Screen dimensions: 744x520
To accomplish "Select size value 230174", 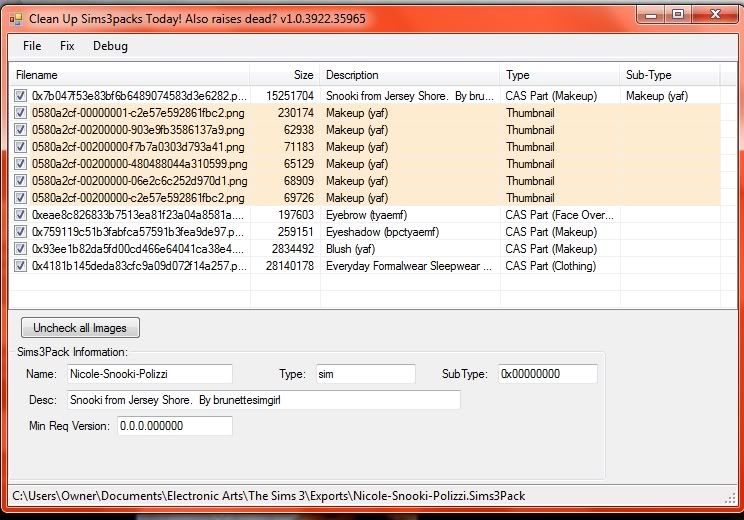I will pos(296,113).
